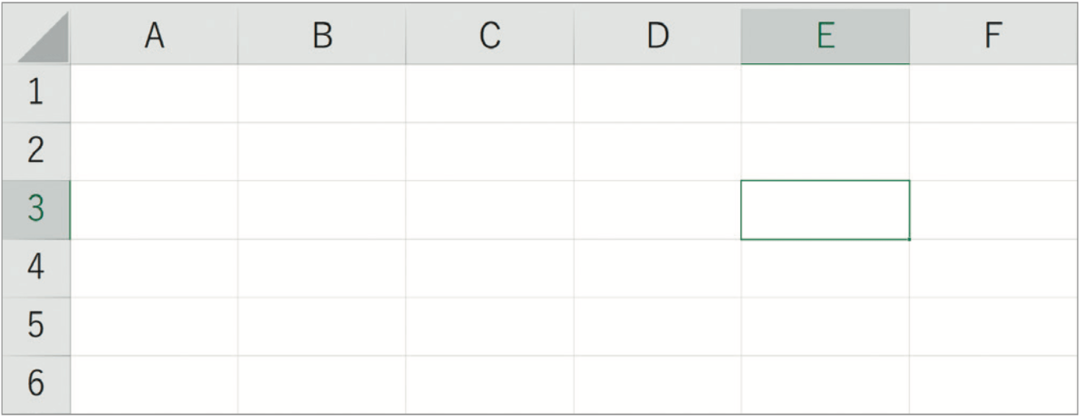Select column F header
The width and height of the screenshot is (1080, 417).
tap(993, 37)
